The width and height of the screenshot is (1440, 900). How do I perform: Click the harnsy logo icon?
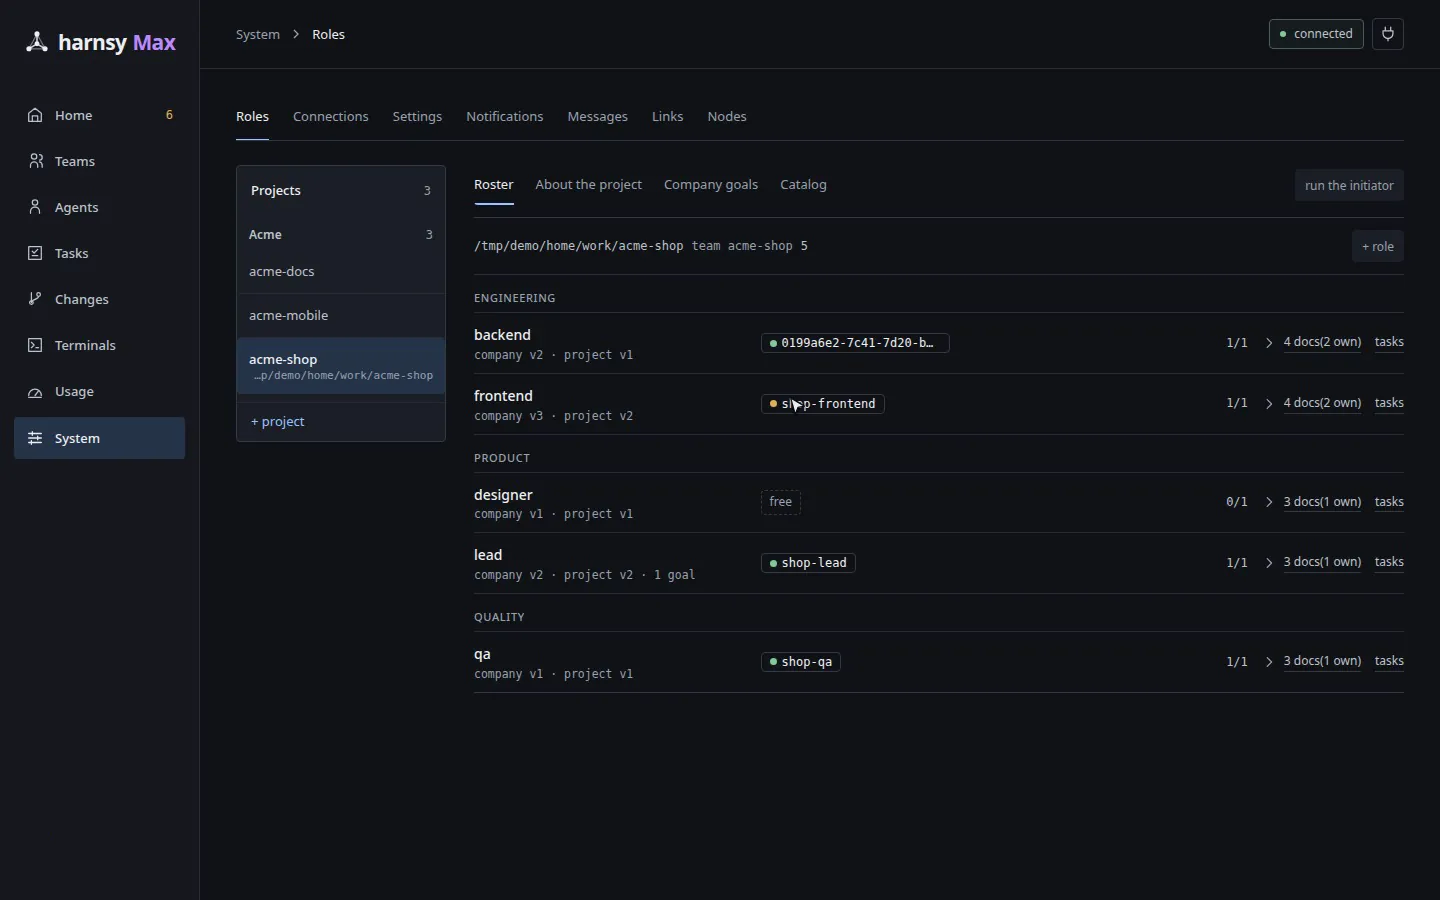point(36,42)
